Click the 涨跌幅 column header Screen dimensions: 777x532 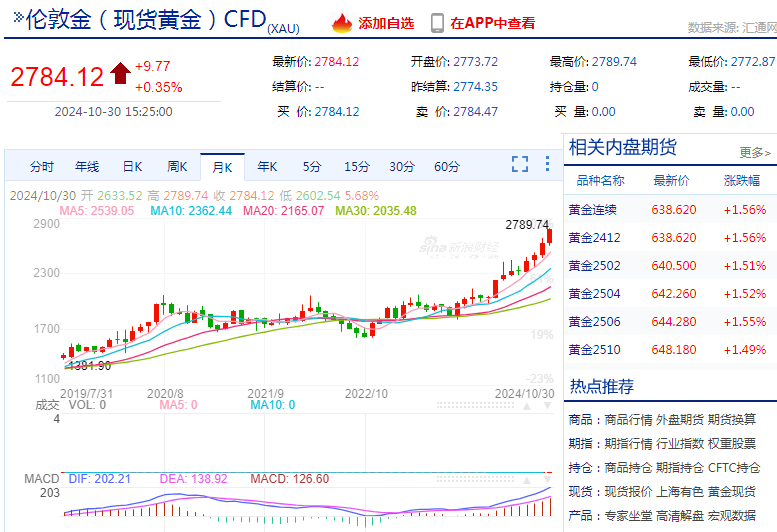pos(742,180)
